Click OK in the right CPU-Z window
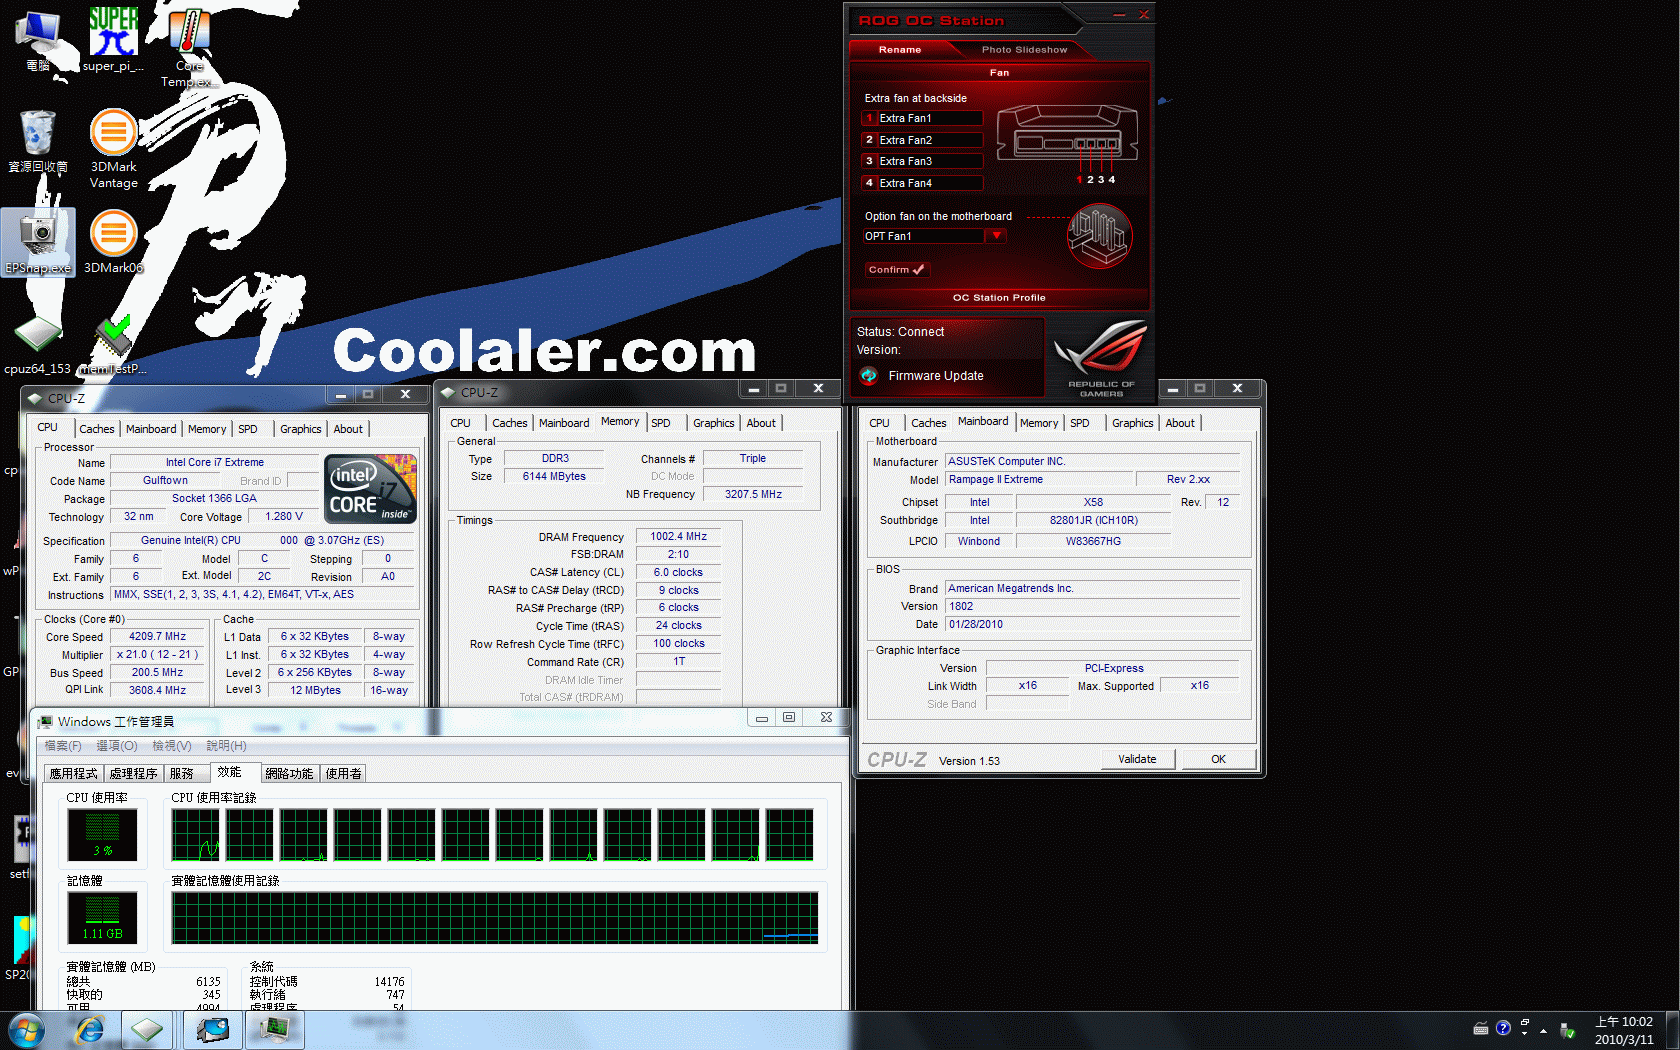1680x1050 pixels. point(1218,759)
